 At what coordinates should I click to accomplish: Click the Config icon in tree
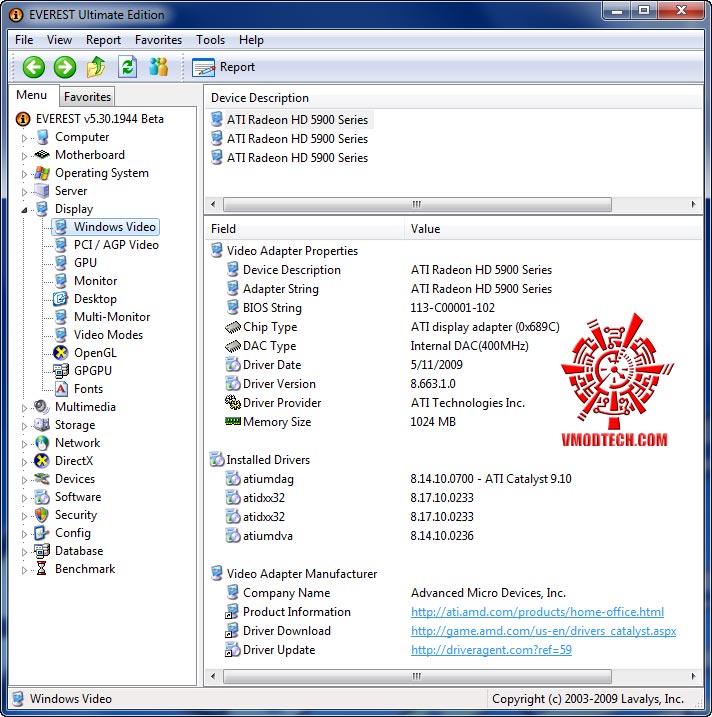(42, 533)
